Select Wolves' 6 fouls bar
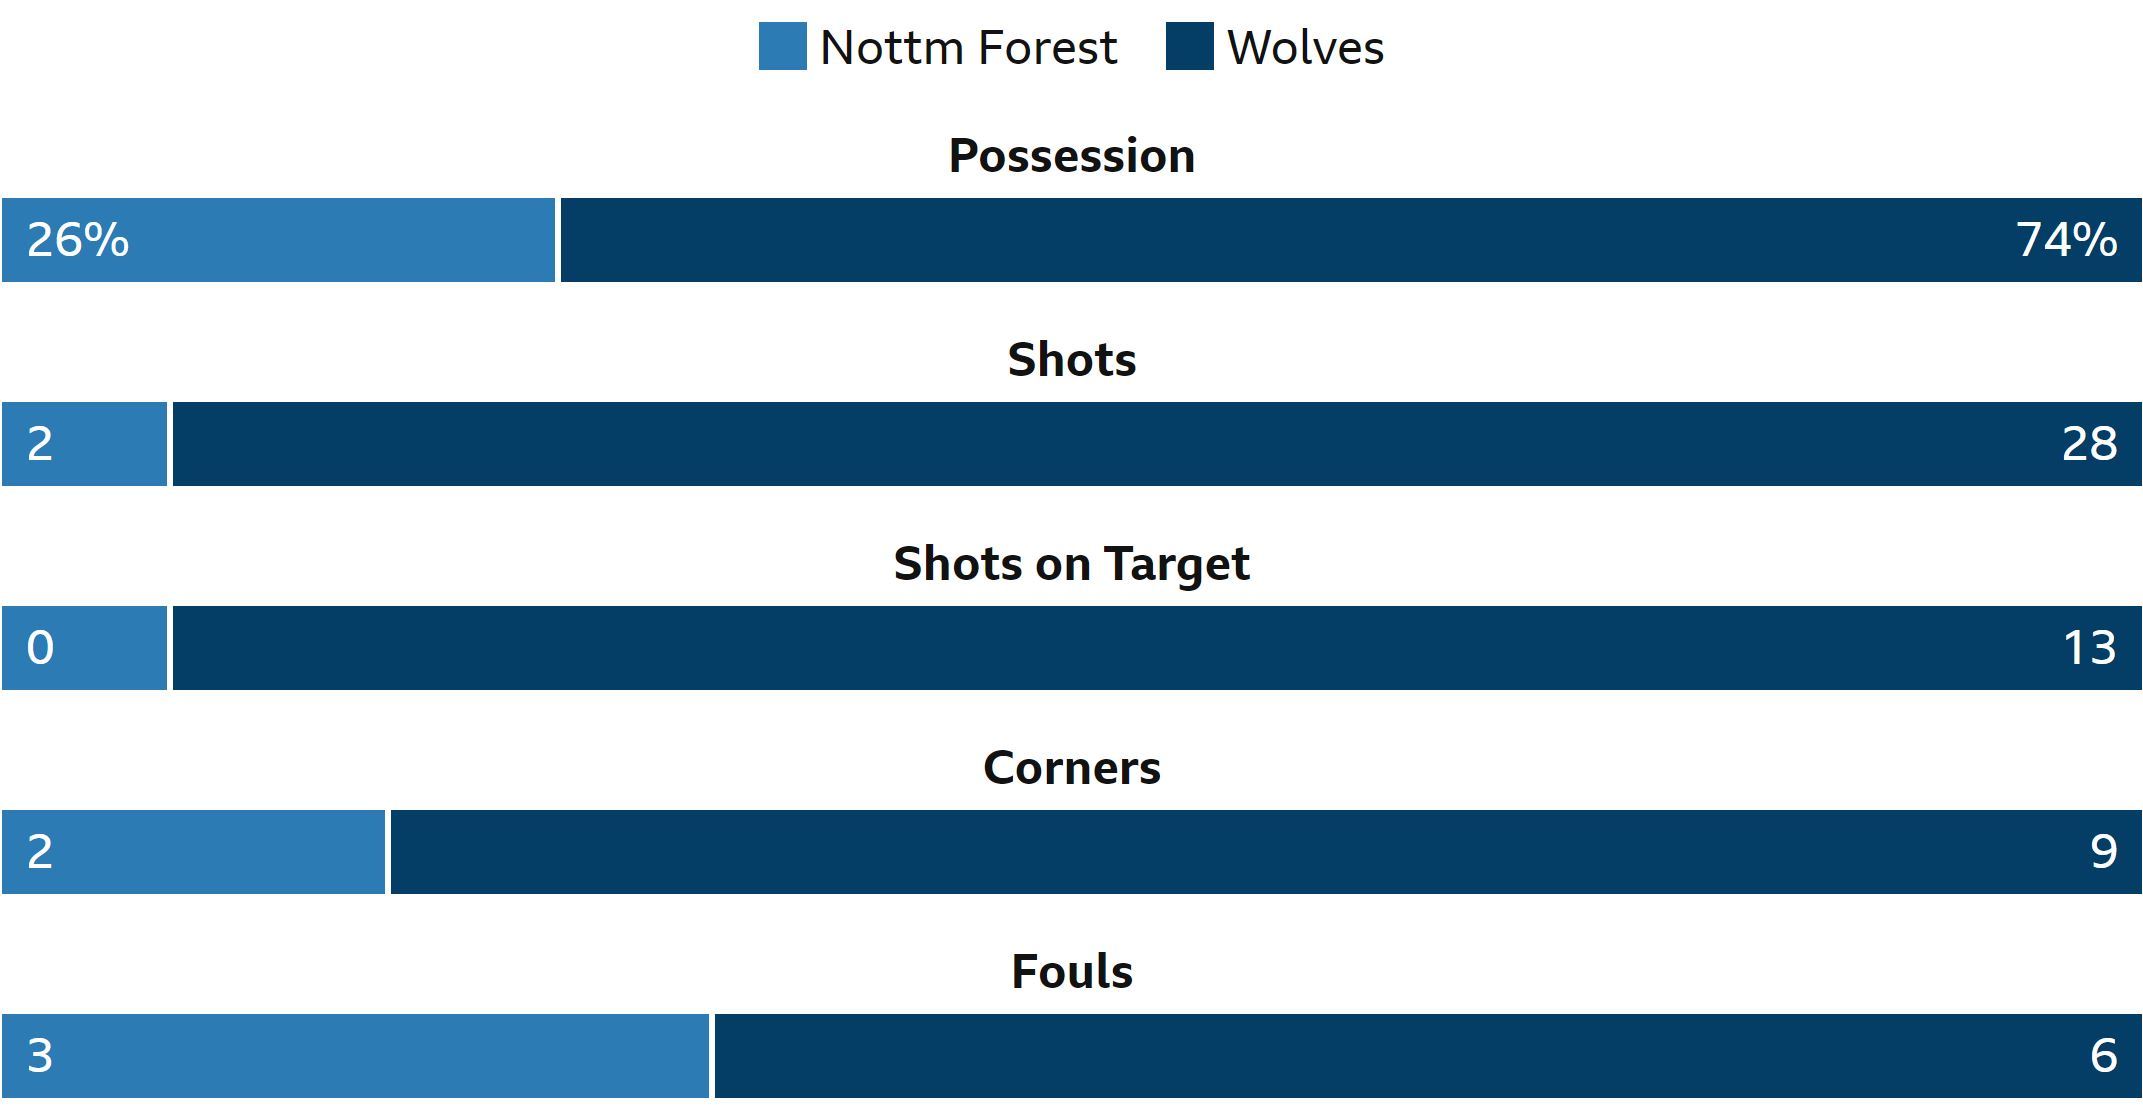 tap(1428, 1056)
